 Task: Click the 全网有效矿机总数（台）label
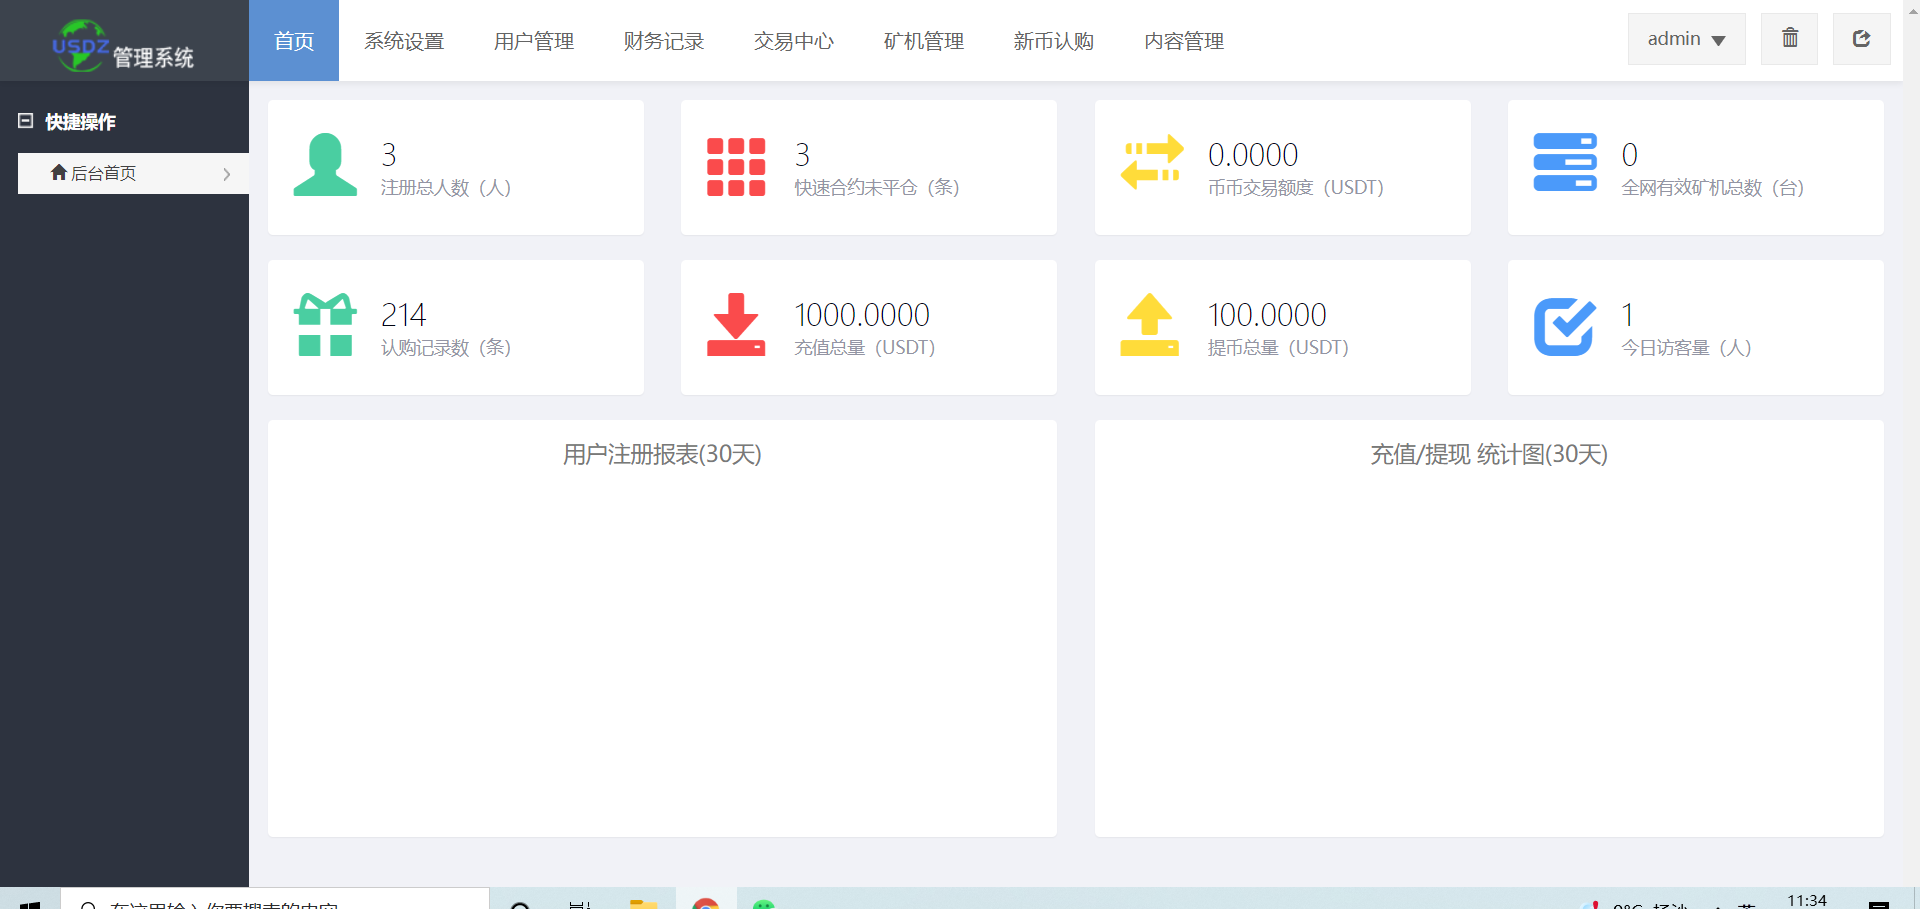[x=1713, y=188]
